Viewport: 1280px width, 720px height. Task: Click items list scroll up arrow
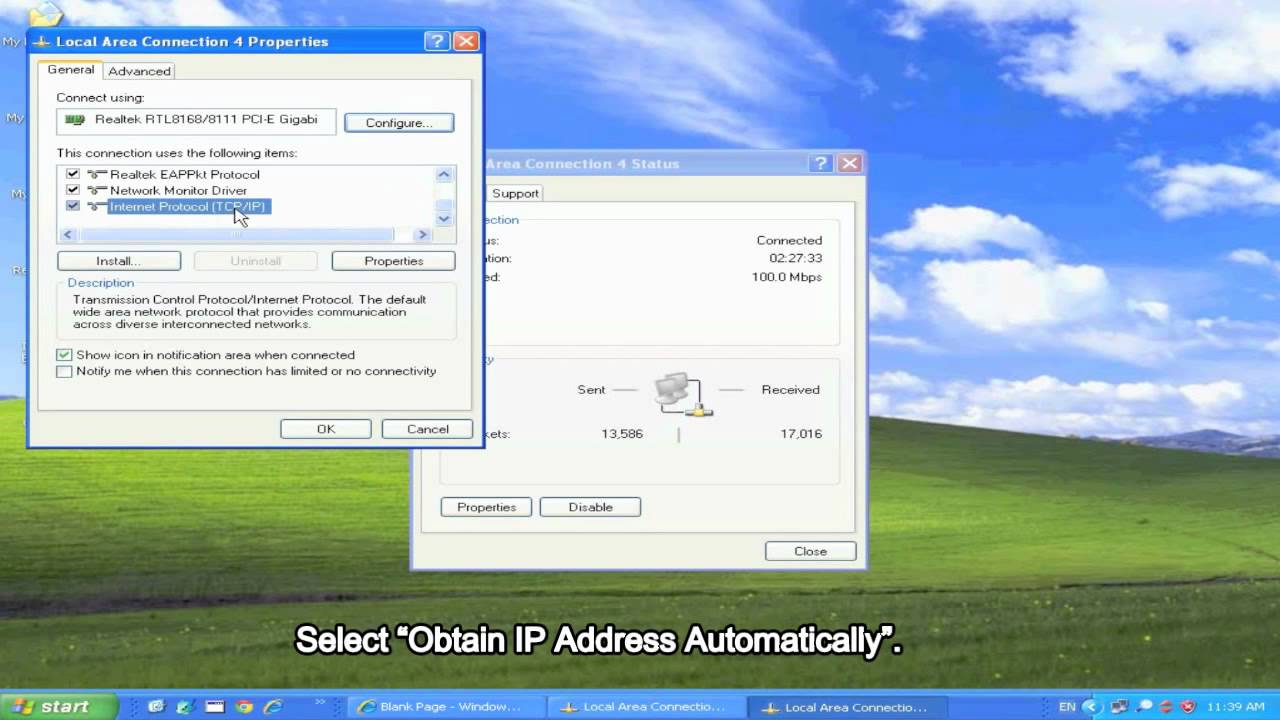click(444, 174)
